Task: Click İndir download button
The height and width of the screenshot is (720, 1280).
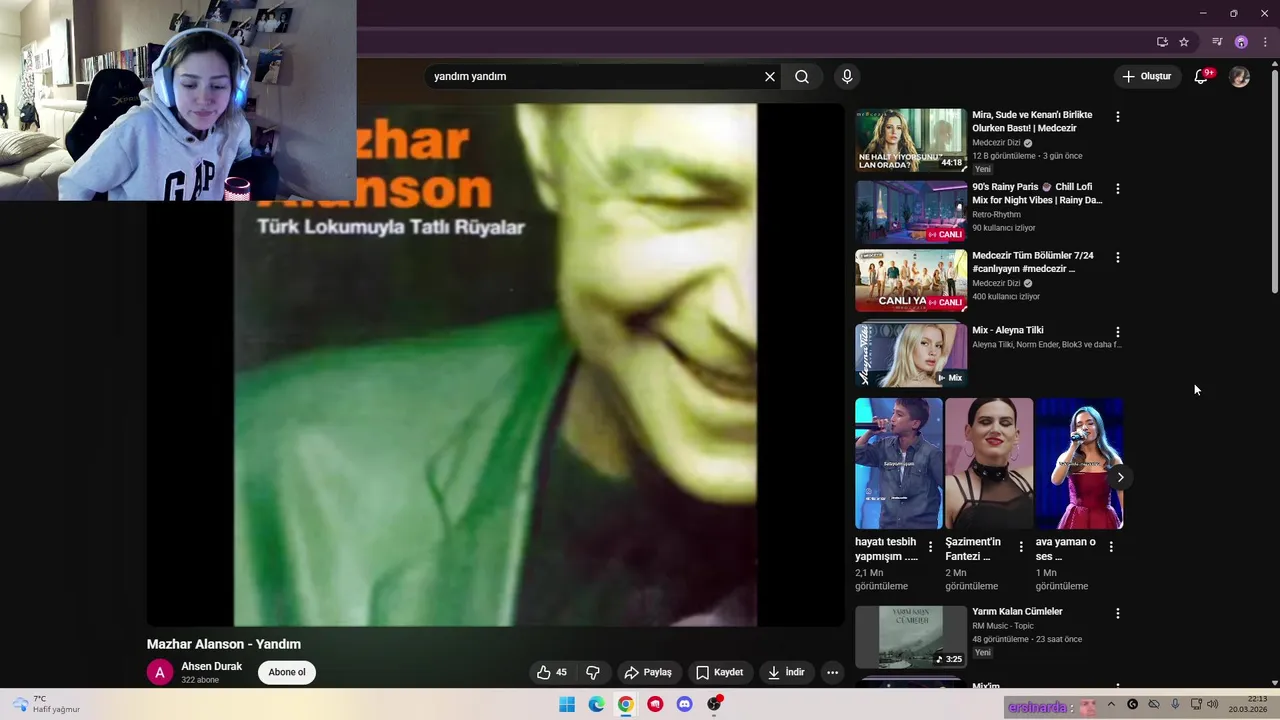Action: click(786, 673)
